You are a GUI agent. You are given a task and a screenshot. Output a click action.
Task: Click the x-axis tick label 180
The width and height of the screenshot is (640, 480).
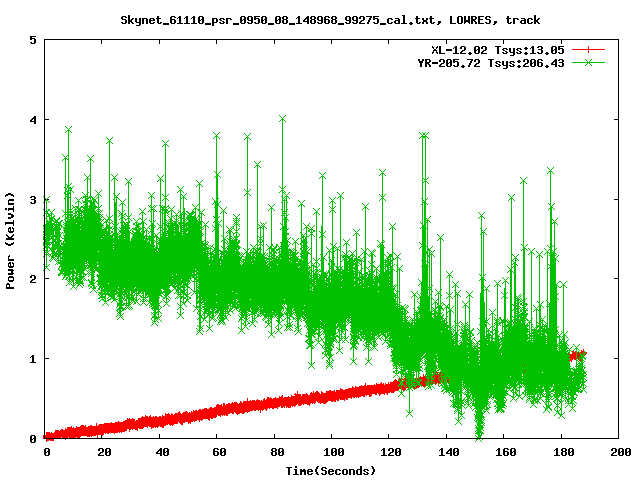click(564, 452)
